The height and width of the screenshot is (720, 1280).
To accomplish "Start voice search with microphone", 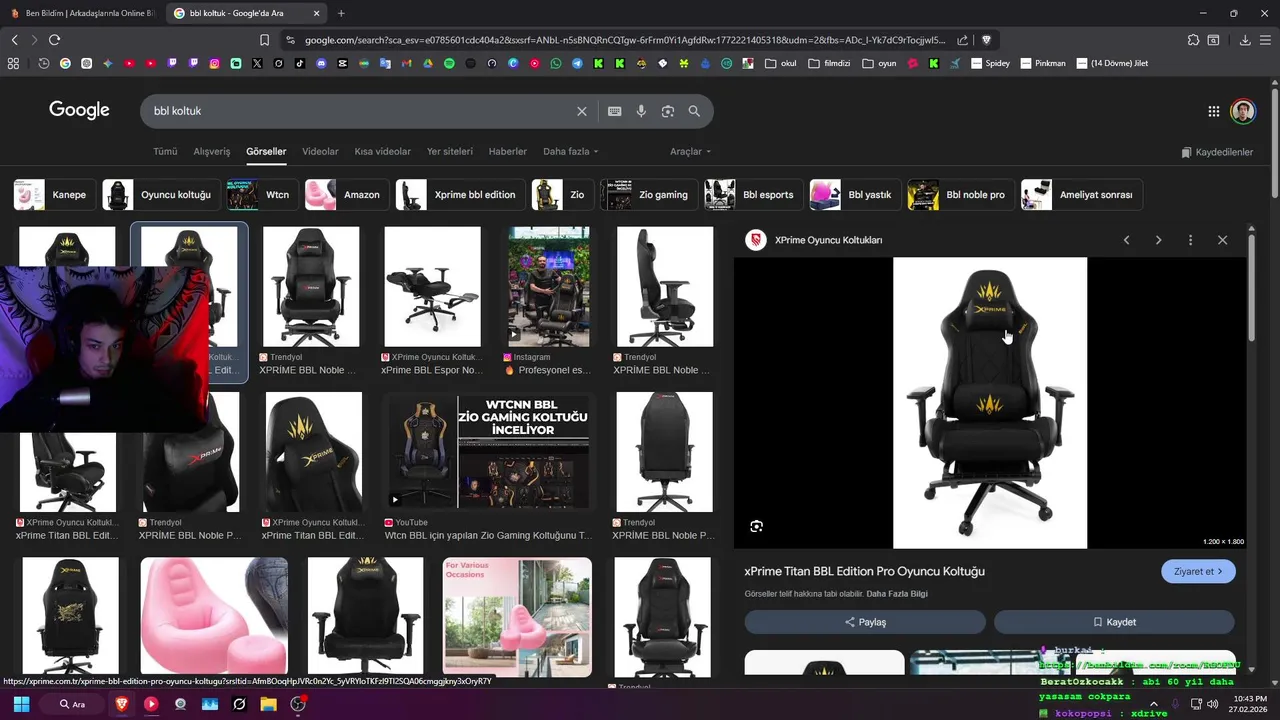I will 641,111.
